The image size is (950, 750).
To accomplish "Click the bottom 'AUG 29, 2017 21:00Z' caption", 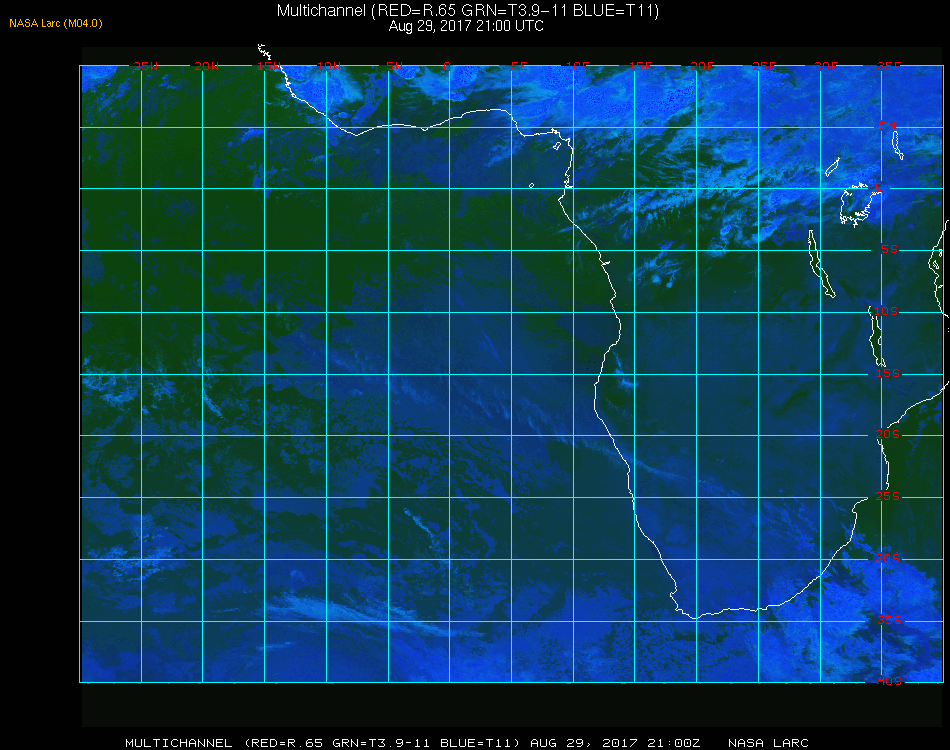I will coord(615,743).
